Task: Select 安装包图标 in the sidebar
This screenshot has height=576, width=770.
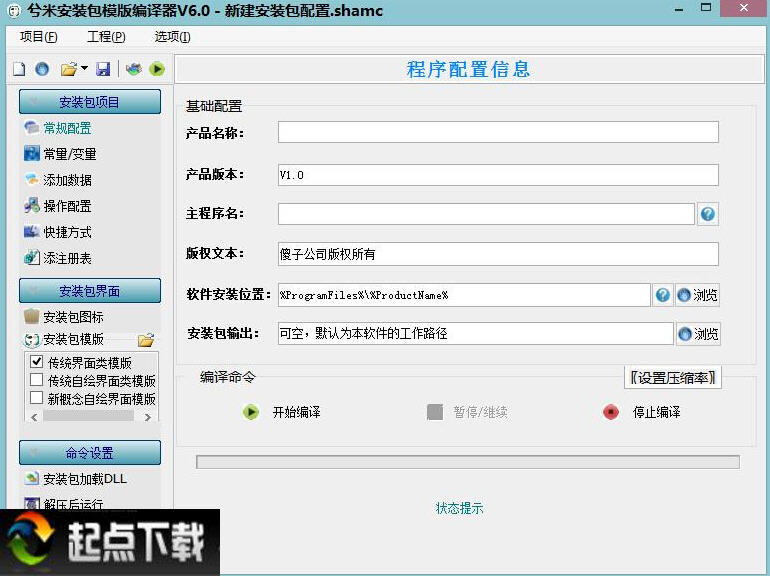Action: pyautogui.click(x=64, y=317)
